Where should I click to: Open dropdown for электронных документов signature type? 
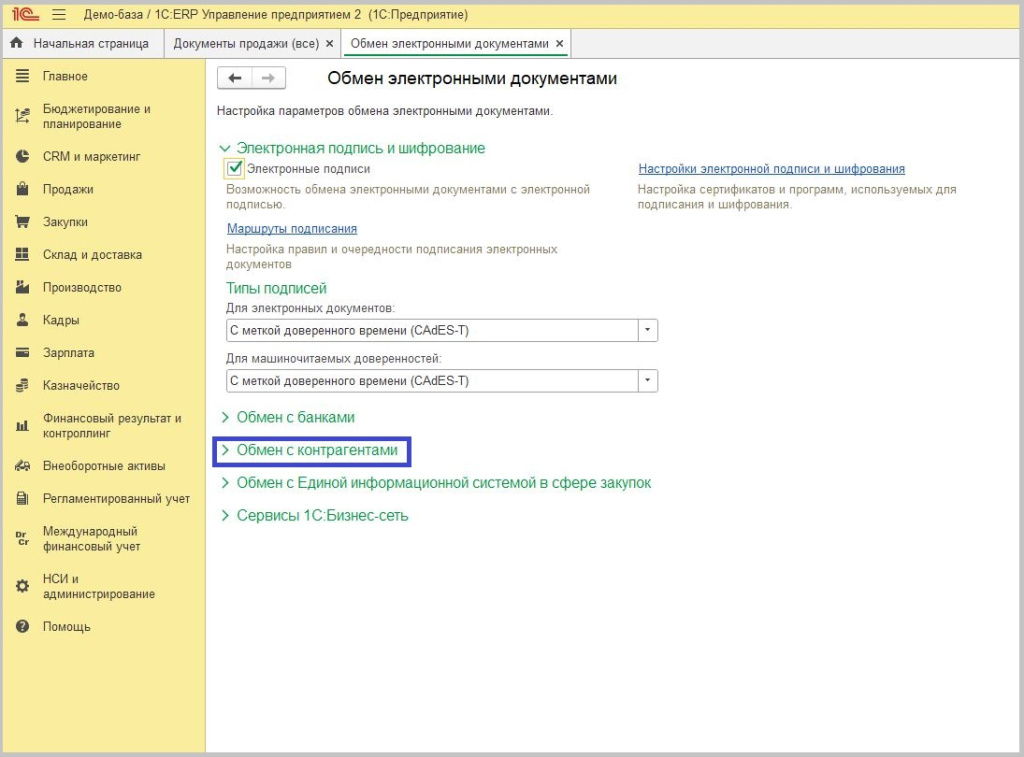(x=648, y=330)
